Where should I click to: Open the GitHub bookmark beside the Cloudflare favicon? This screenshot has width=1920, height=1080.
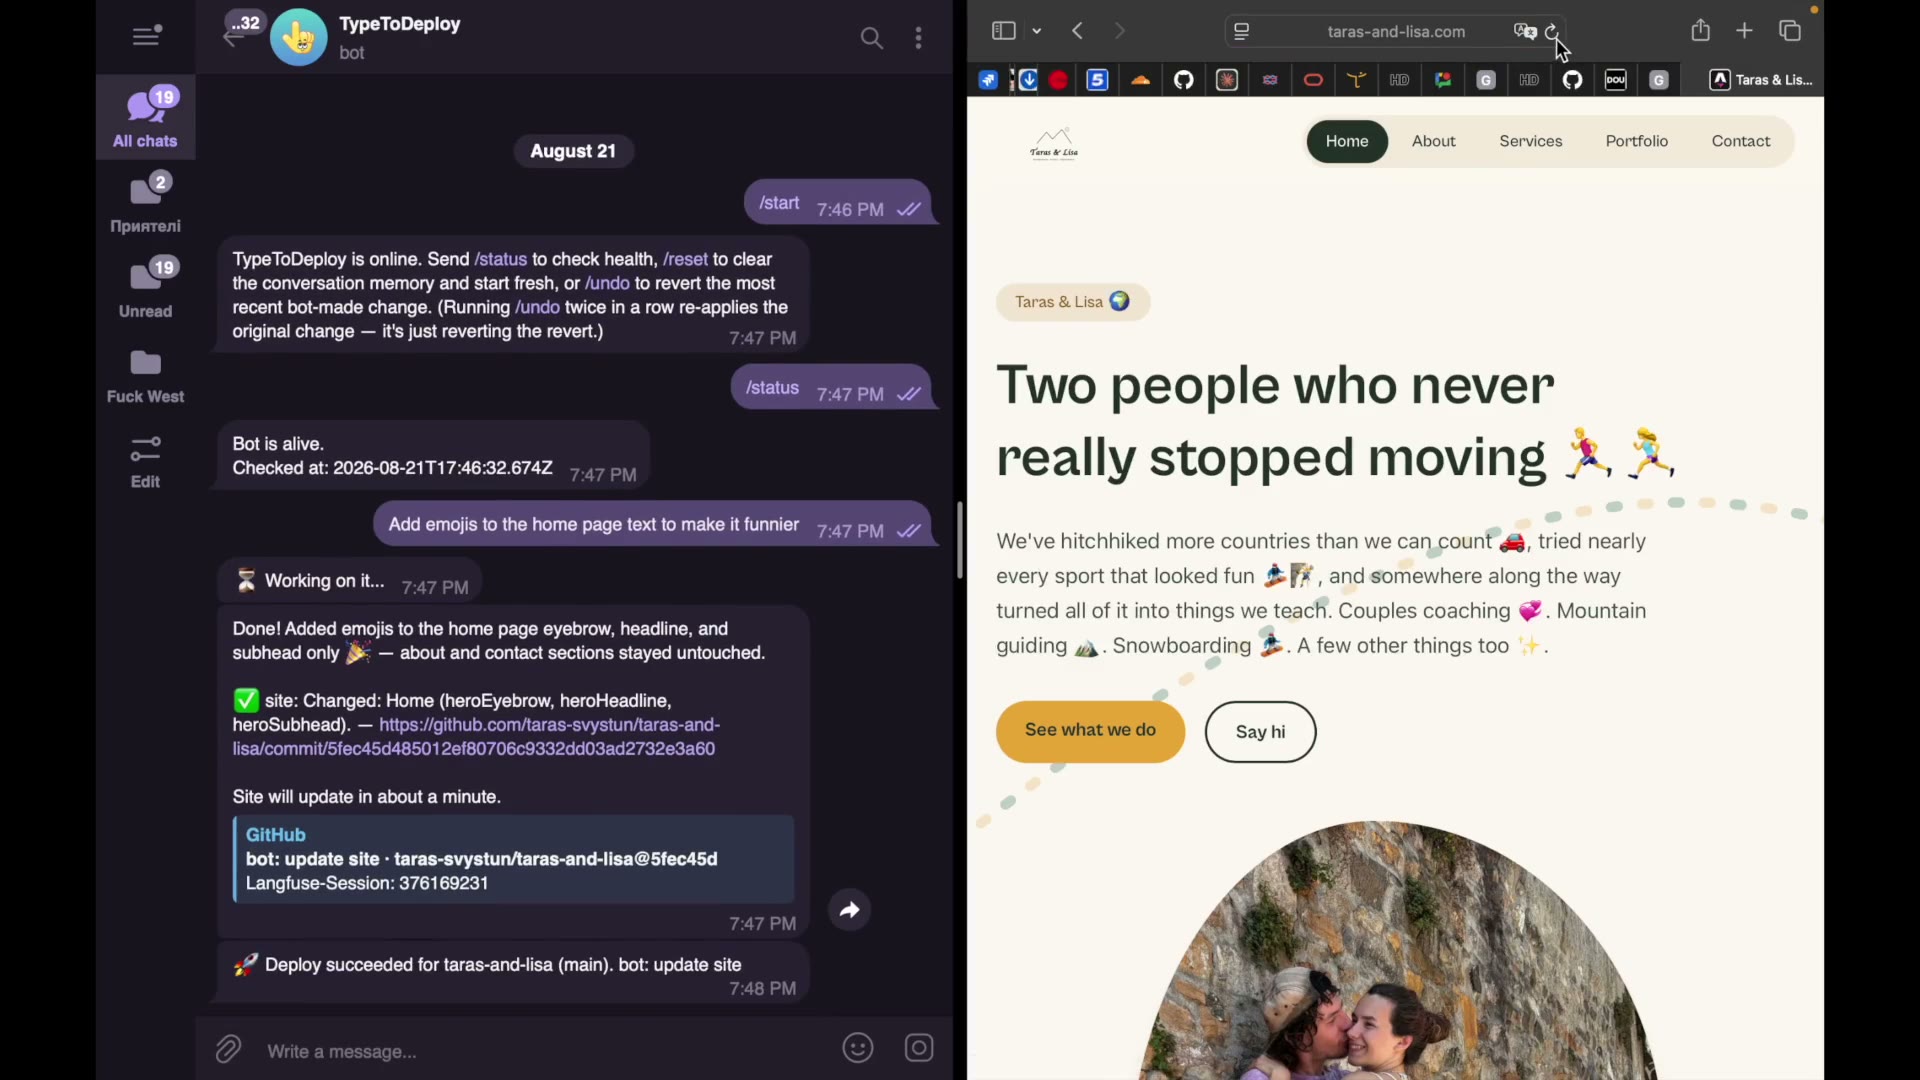1184,80
